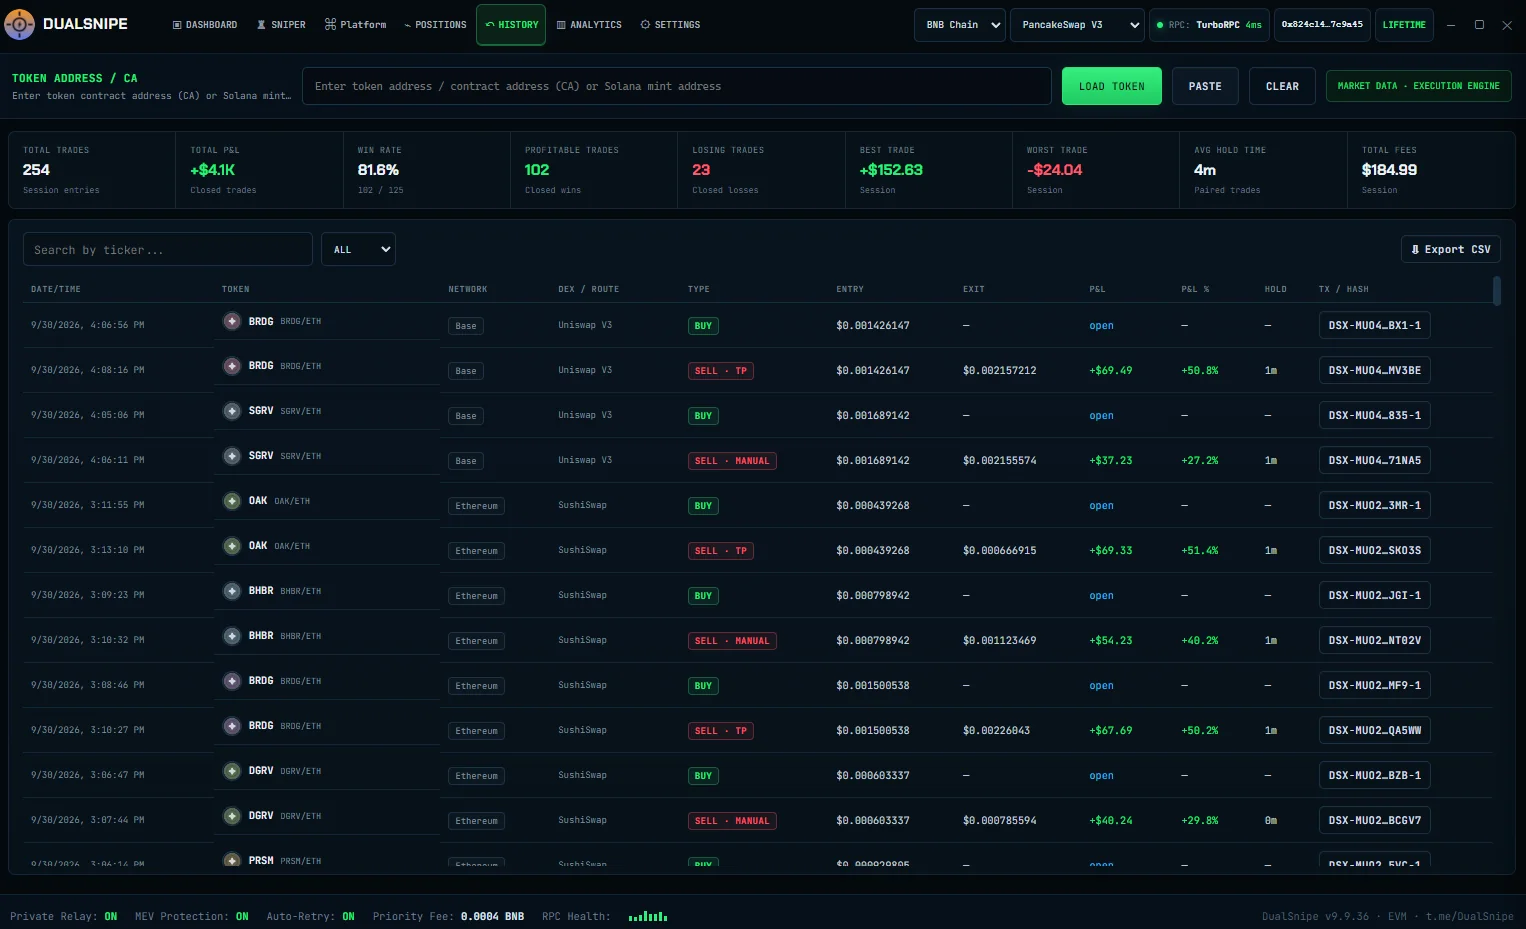The image size is (1526, 929).
Task: Click the Paste button
Action: pyautogui.click(x=1205, y=86)
